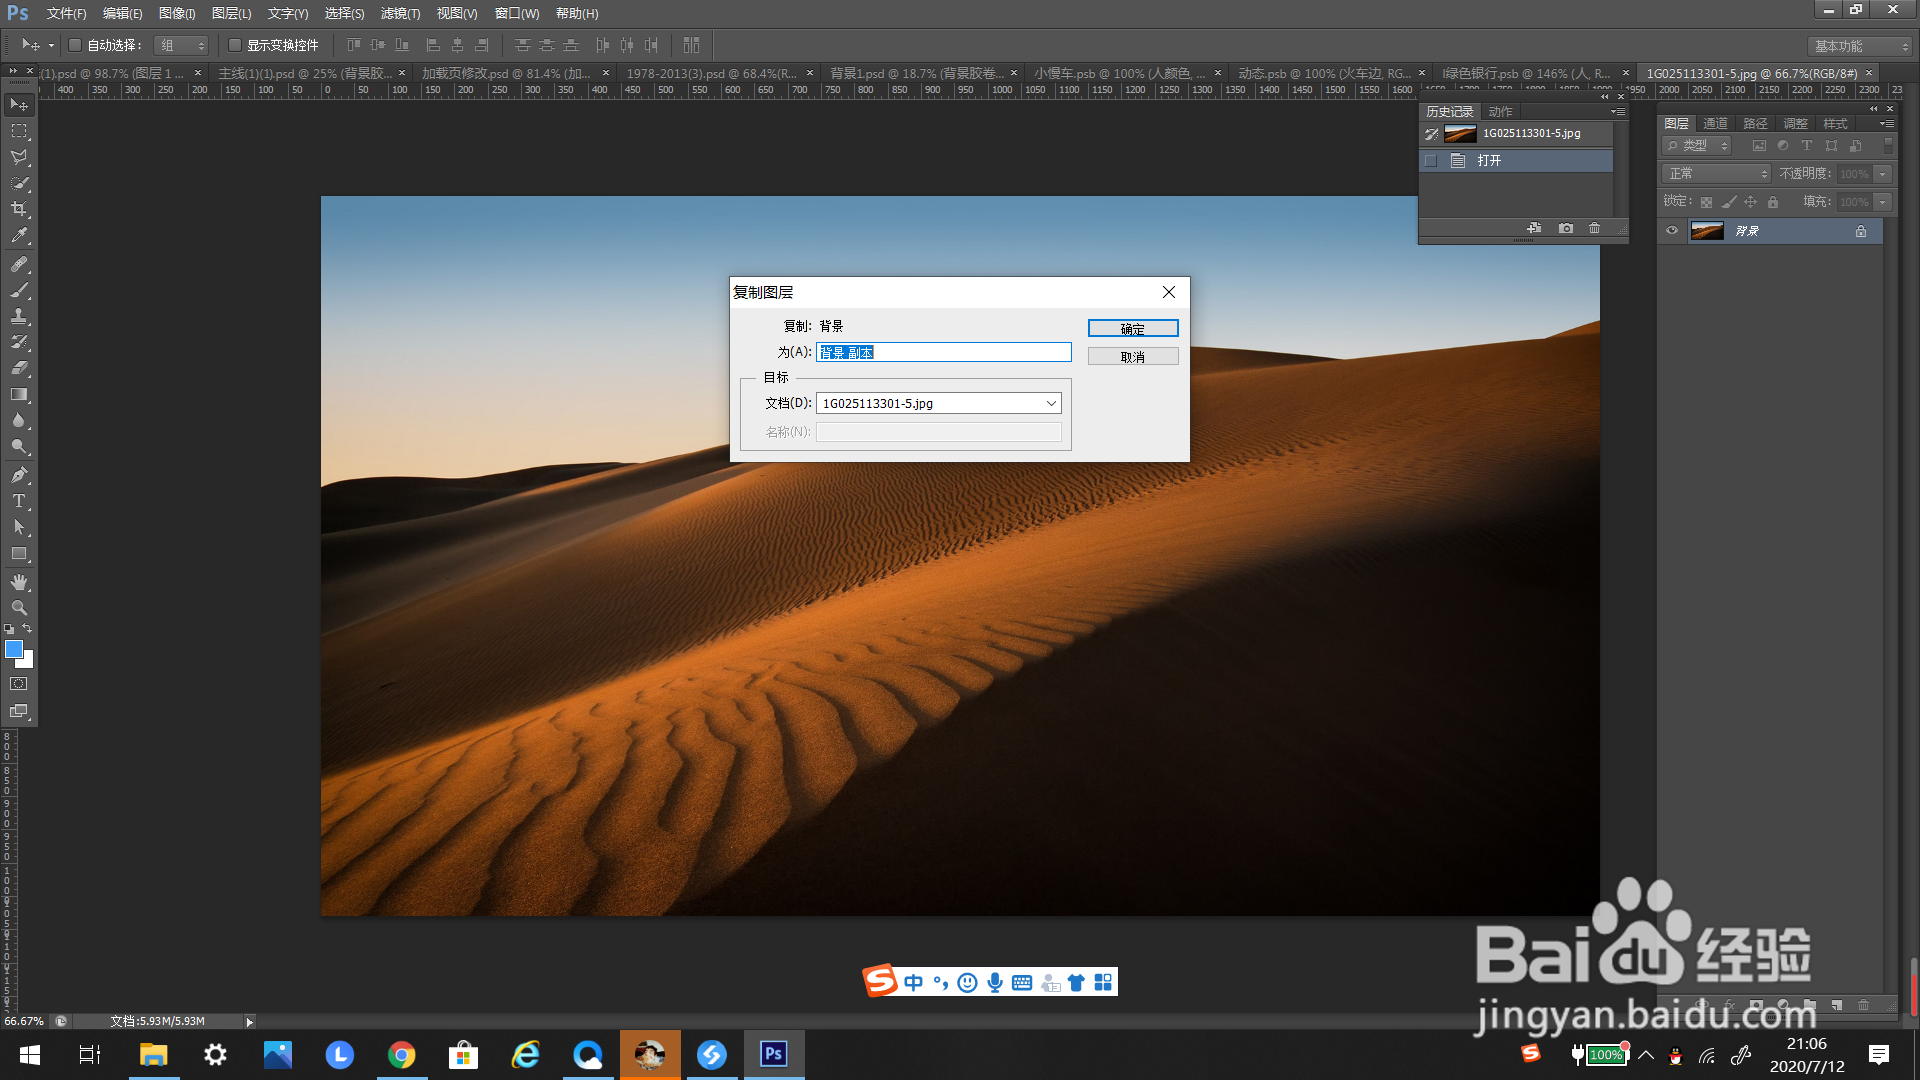Screen dimensions: 1920x1080
Task: Click the 取消 button
Action: point(1133,357)
